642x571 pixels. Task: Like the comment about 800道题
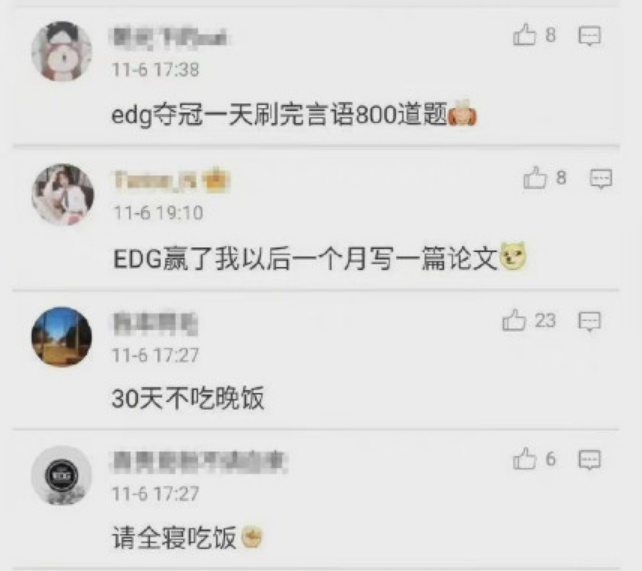click(x=524, y=34)
